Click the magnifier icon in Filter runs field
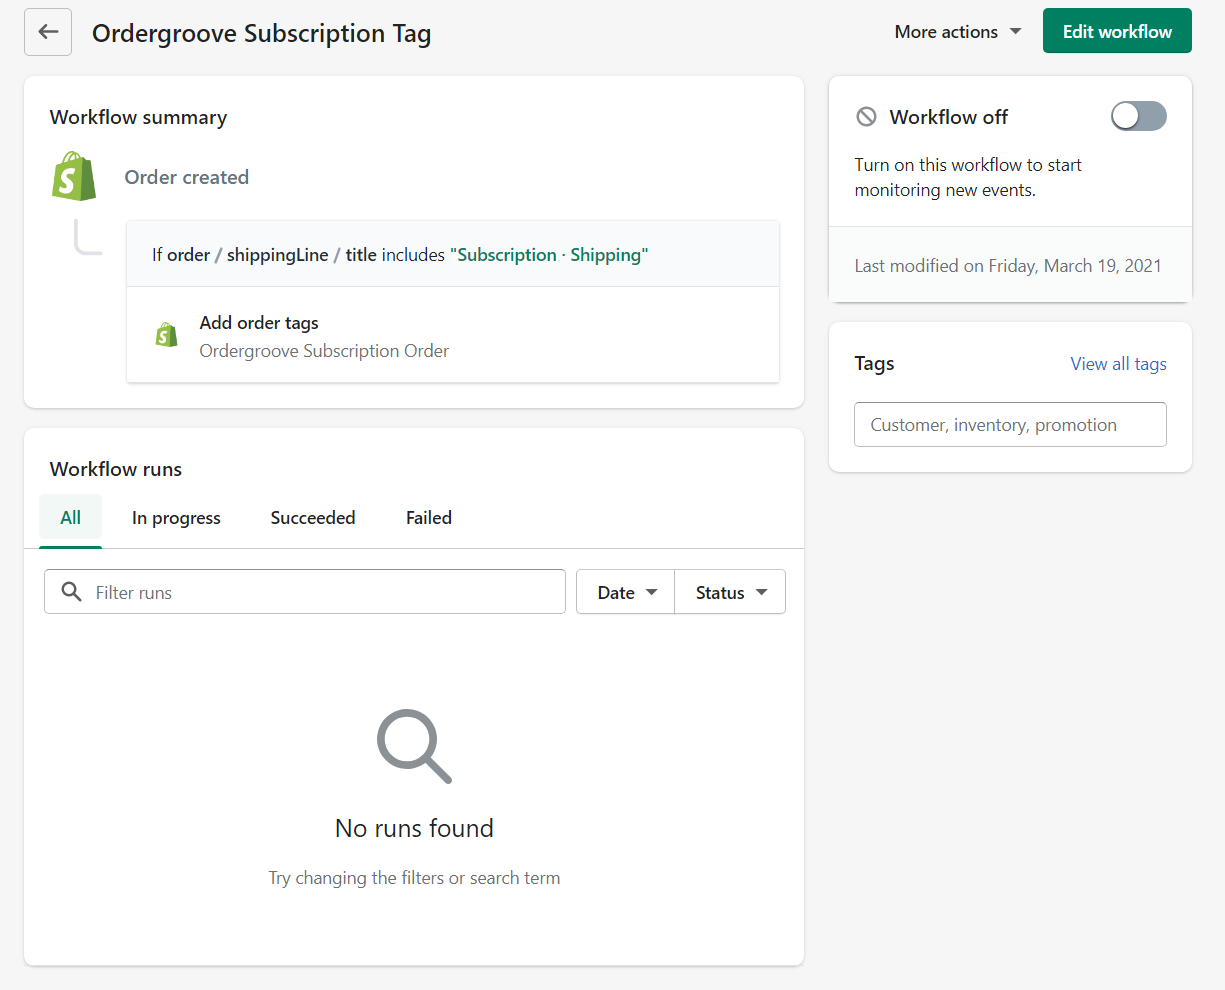Image resolution: width=1225 pixels, height=990 pixels. coord(70,591)
